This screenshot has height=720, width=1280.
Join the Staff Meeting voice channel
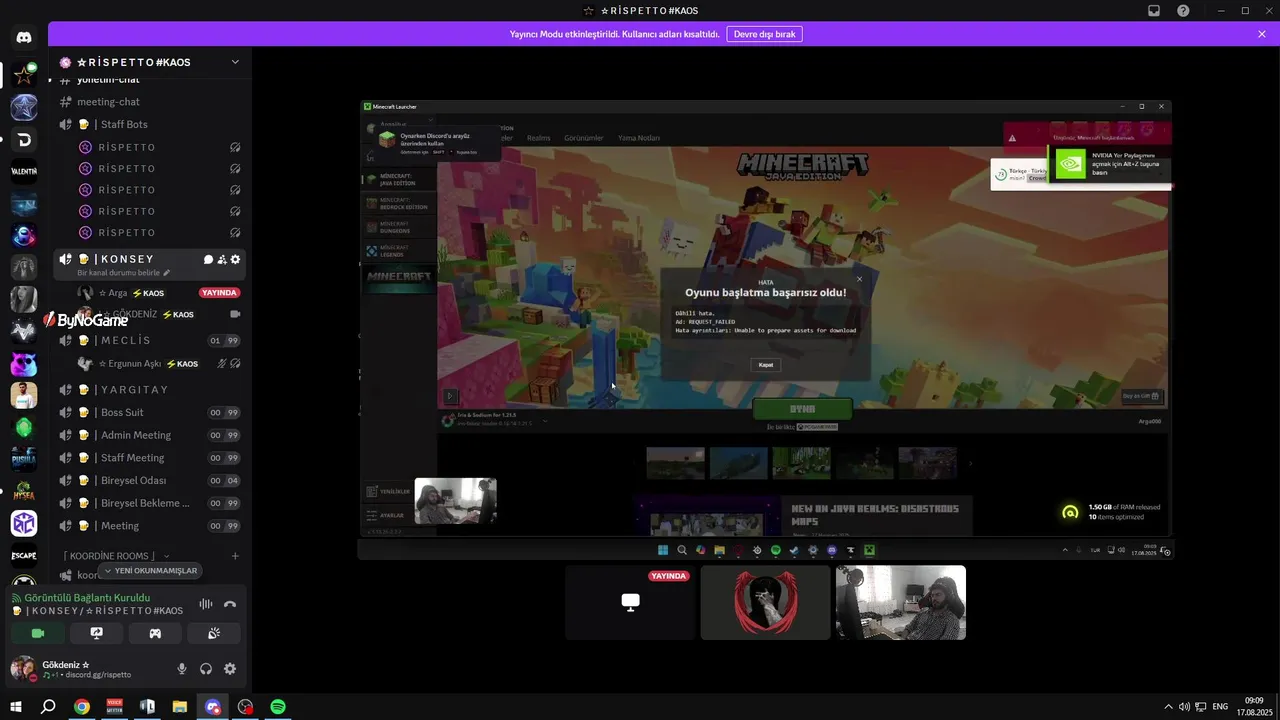click(x=150, y=458)
